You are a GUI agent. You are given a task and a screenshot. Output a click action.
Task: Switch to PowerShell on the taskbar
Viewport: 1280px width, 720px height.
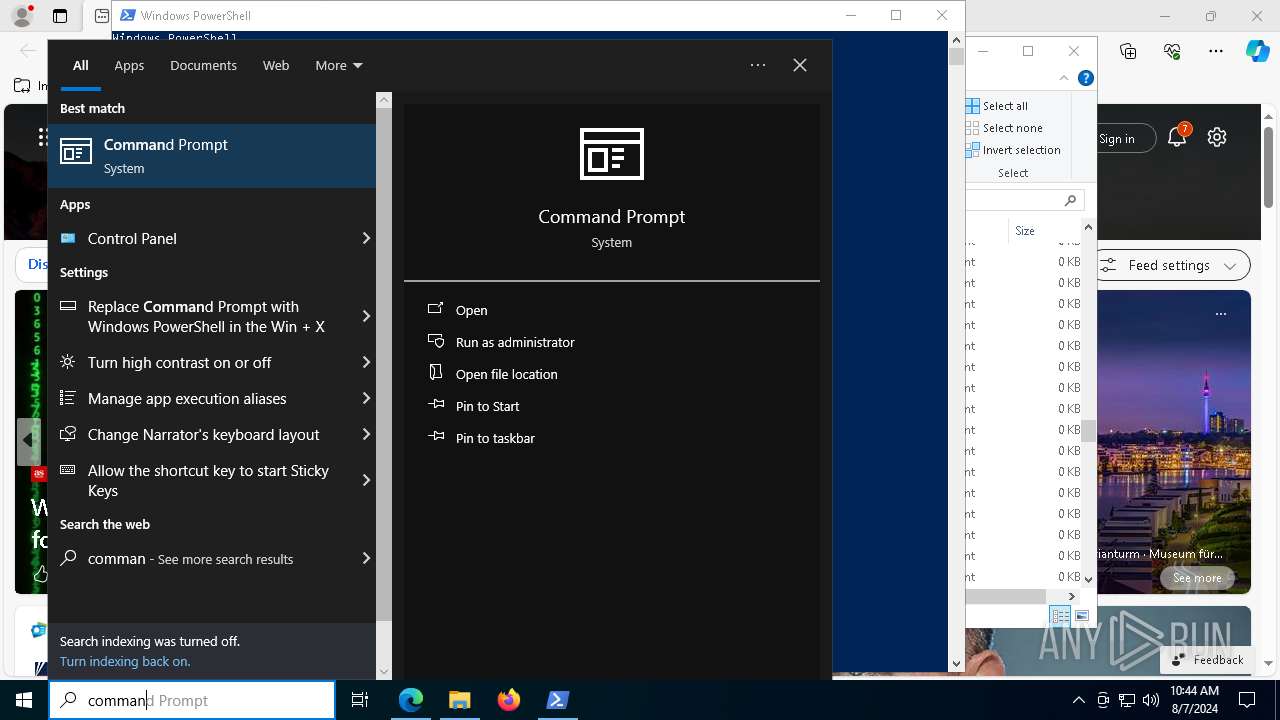tap(558, 700)
